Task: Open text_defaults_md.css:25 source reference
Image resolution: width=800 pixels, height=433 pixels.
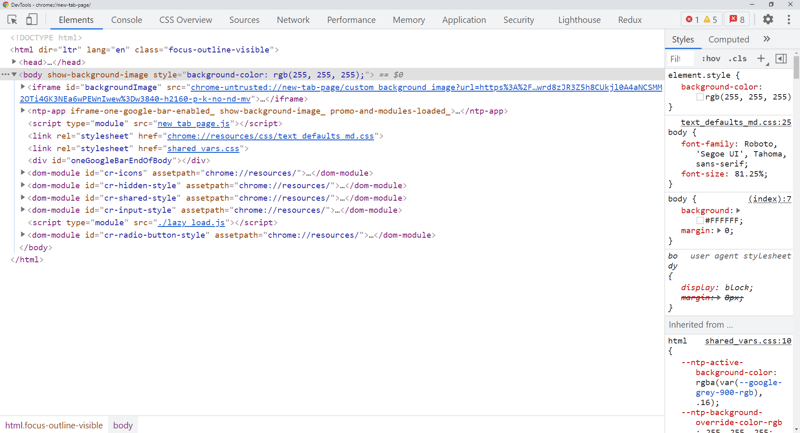Action: coord(736,122)
